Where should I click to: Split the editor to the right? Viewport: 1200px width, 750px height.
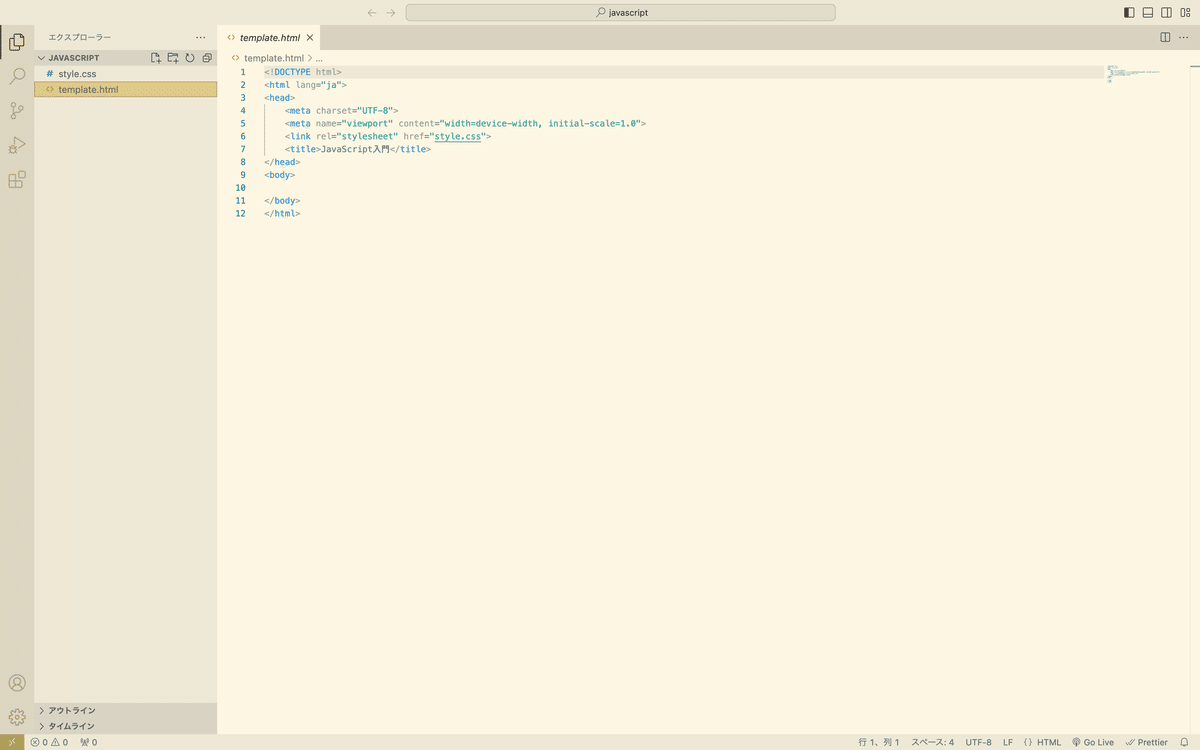coord(1165,37)
